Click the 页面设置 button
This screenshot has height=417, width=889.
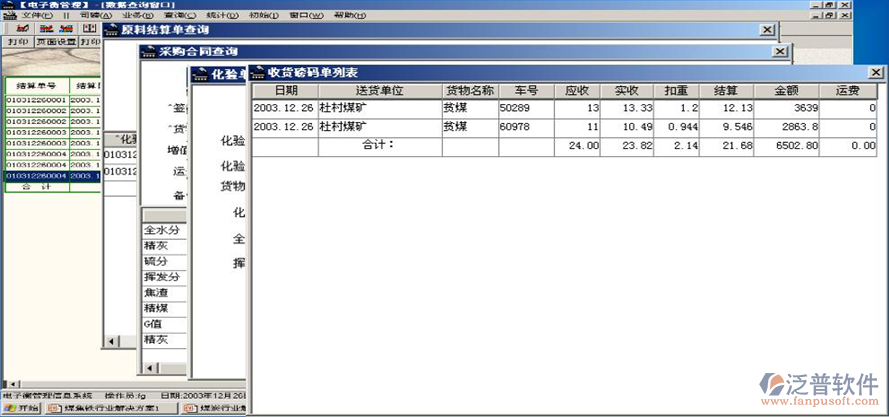click(55, 42)
